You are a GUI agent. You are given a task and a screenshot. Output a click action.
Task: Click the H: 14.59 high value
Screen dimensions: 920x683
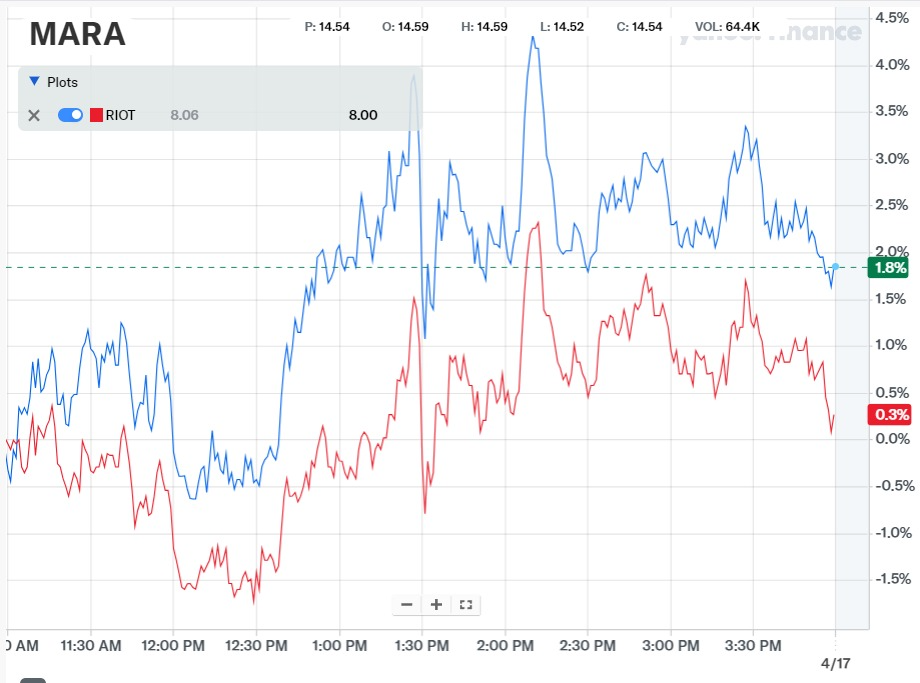[484, 26]
